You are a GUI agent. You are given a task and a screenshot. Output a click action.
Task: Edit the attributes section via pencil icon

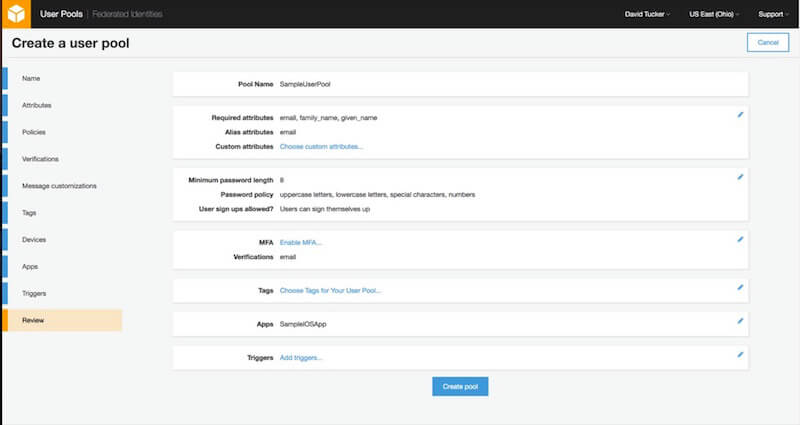740,114
